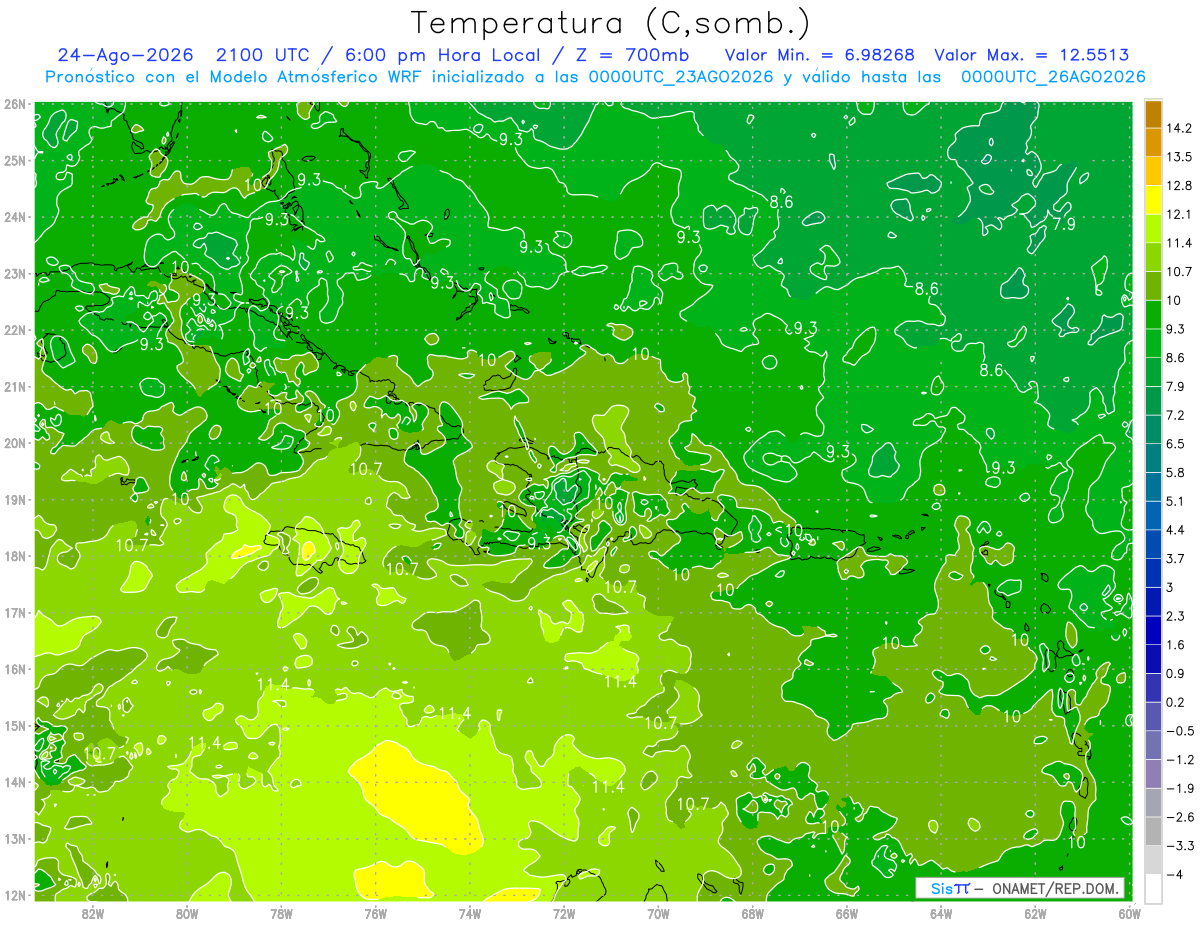Click the '15N' latitude axis label
1200x927 pixels.
pos(15,726)
